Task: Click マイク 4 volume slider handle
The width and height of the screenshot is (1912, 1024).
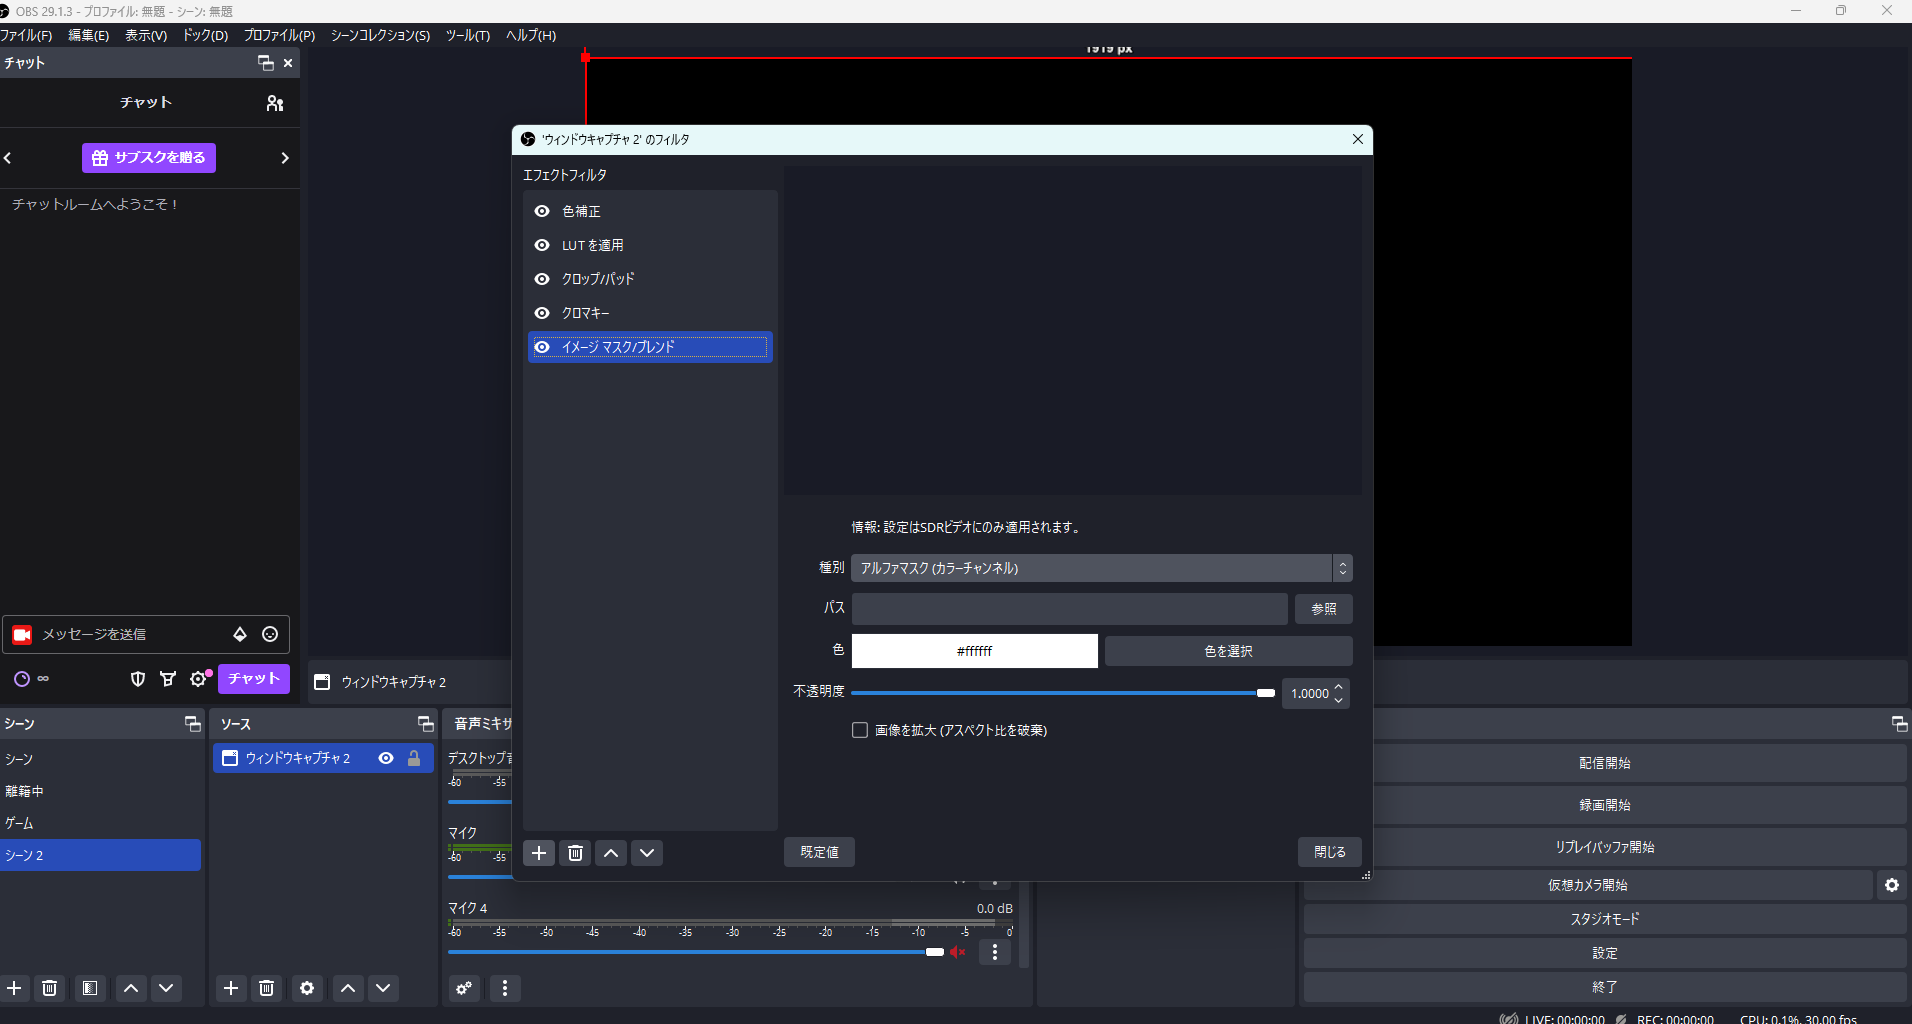Action: [x=935, y=952]
